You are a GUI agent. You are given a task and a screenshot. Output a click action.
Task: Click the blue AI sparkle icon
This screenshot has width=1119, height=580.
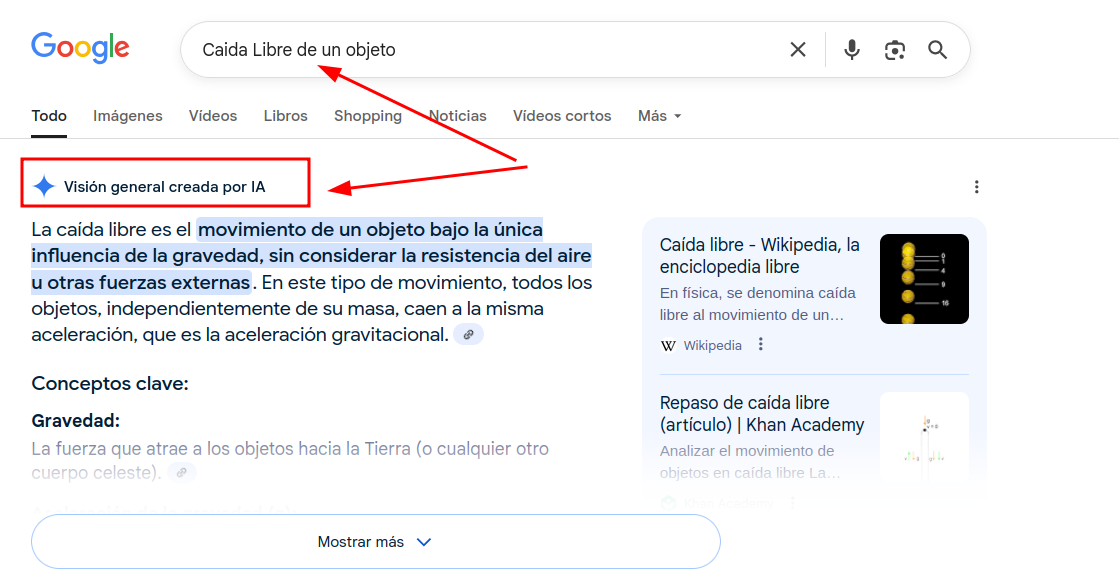(44, 186)
